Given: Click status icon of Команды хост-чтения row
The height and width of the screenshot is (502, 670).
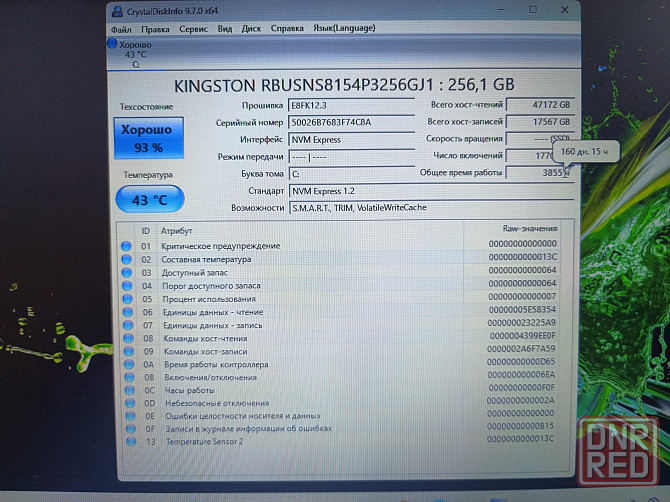Looking at the screenshot, I should 129,338.
